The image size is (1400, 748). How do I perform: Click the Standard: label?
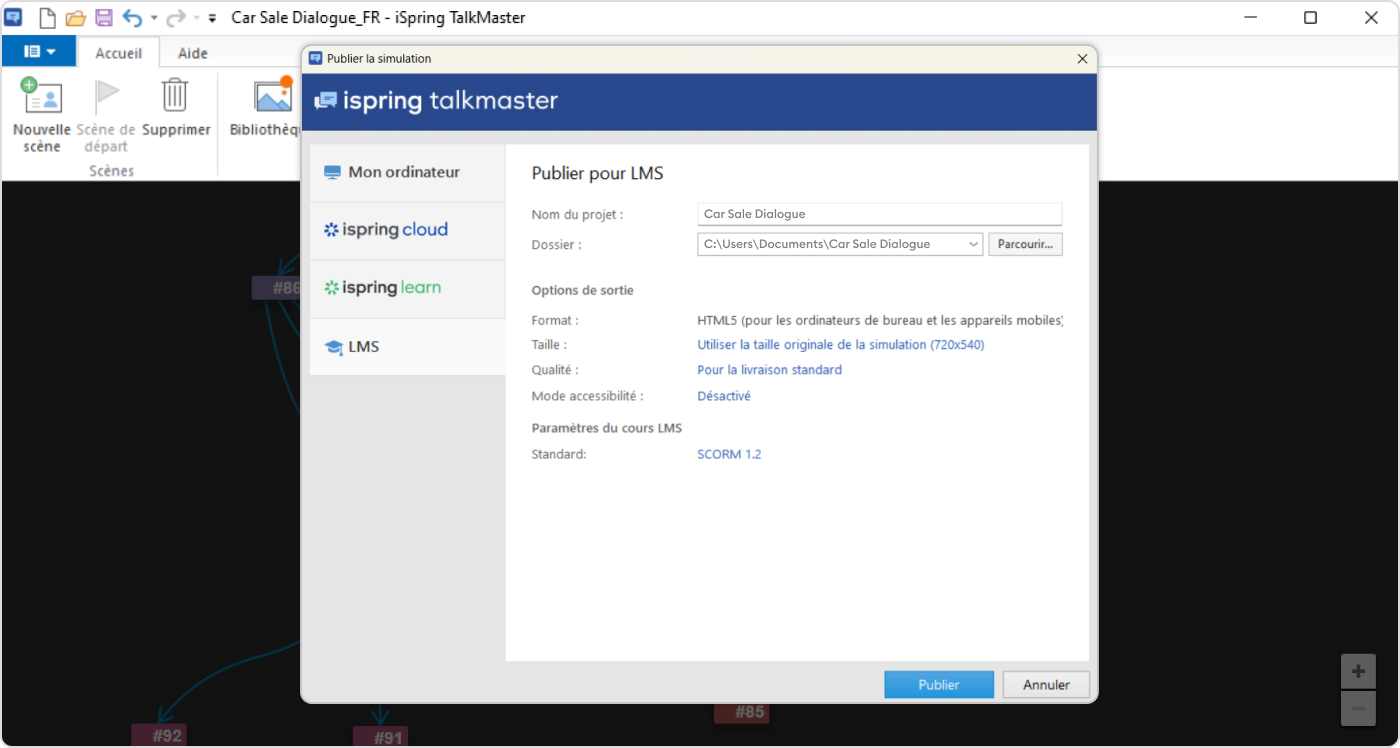pyautogui.click(x=559, y=454)
